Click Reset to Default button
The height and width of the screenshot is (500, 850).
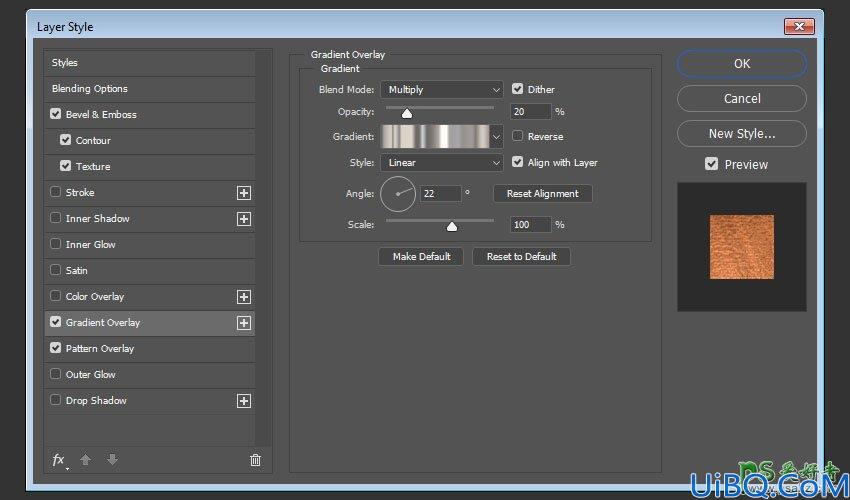[x=521, y=257]
